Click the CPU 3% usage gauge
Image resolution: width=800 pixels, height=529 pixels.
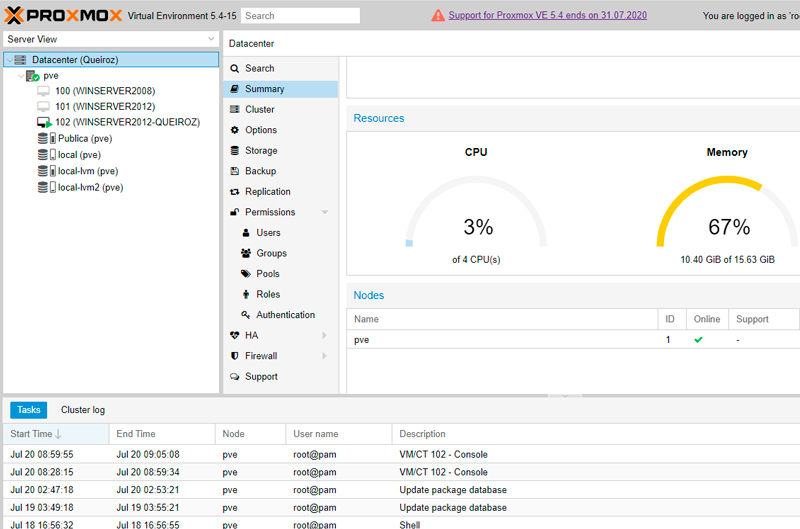(476, 212)
